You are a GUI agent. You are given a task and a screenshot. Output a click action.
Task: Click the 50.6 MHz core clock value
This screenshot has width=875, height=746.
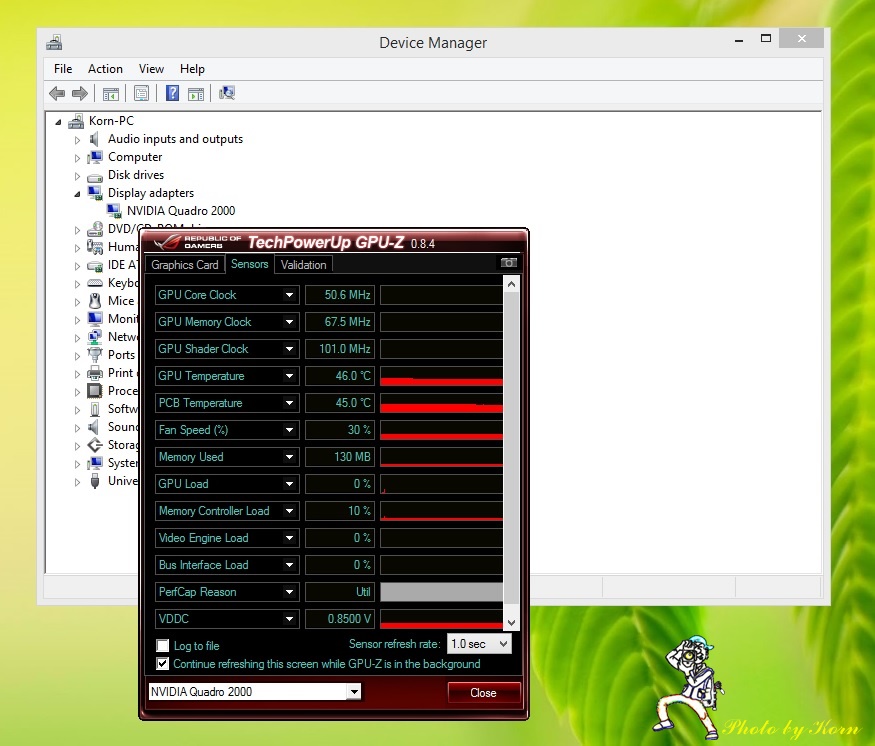tap(340, 295)
